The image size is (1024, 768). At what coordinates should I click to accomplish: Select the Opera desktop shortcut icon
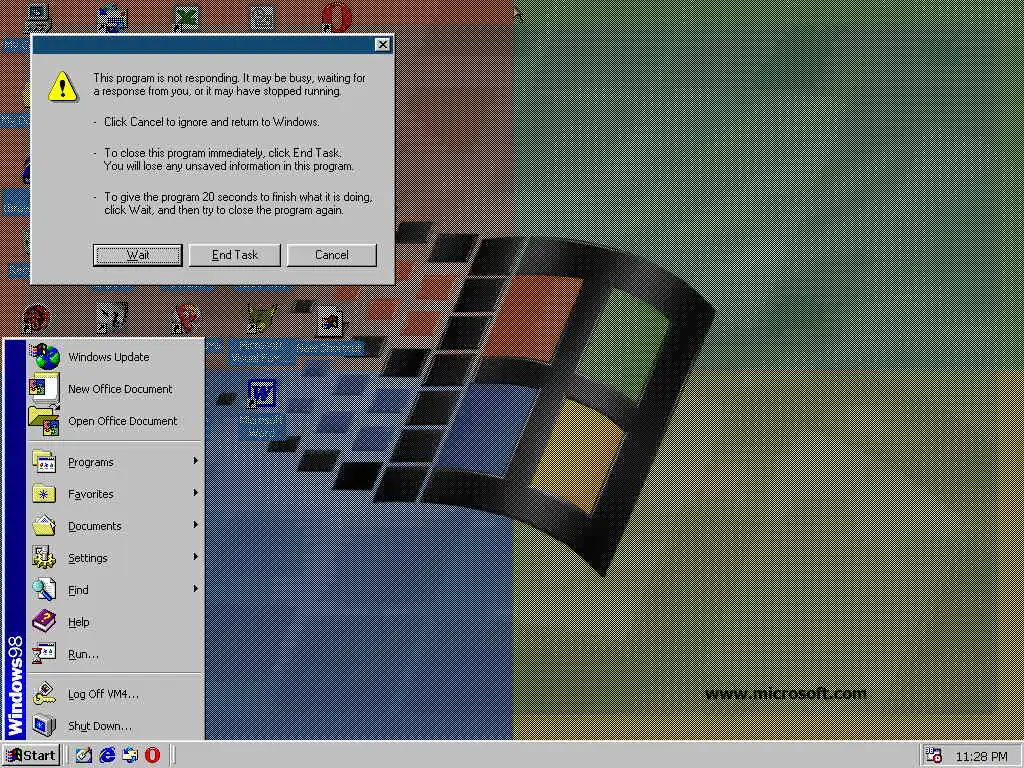pyautogui.click(x=336, y=18)
